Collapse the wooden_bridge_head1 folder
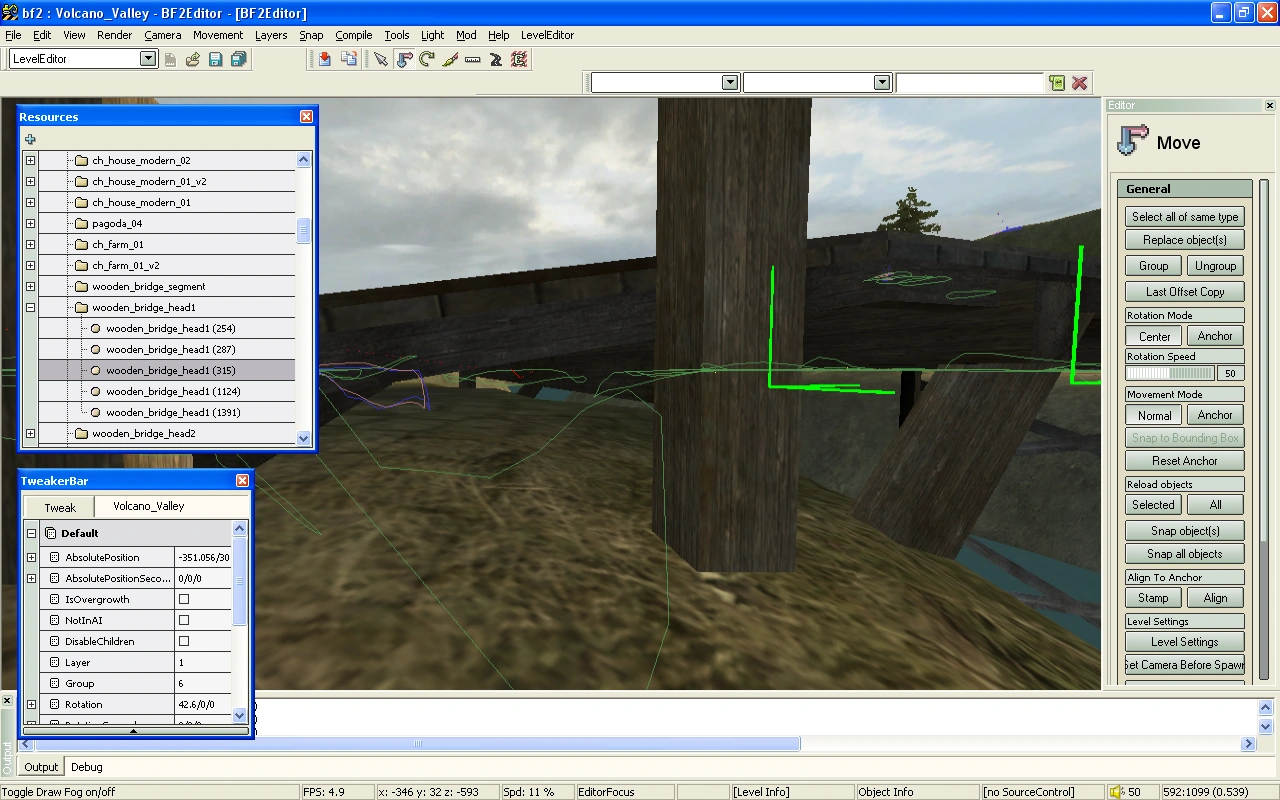This screenshot has width=1280, height=800. [x=30, y=307]
